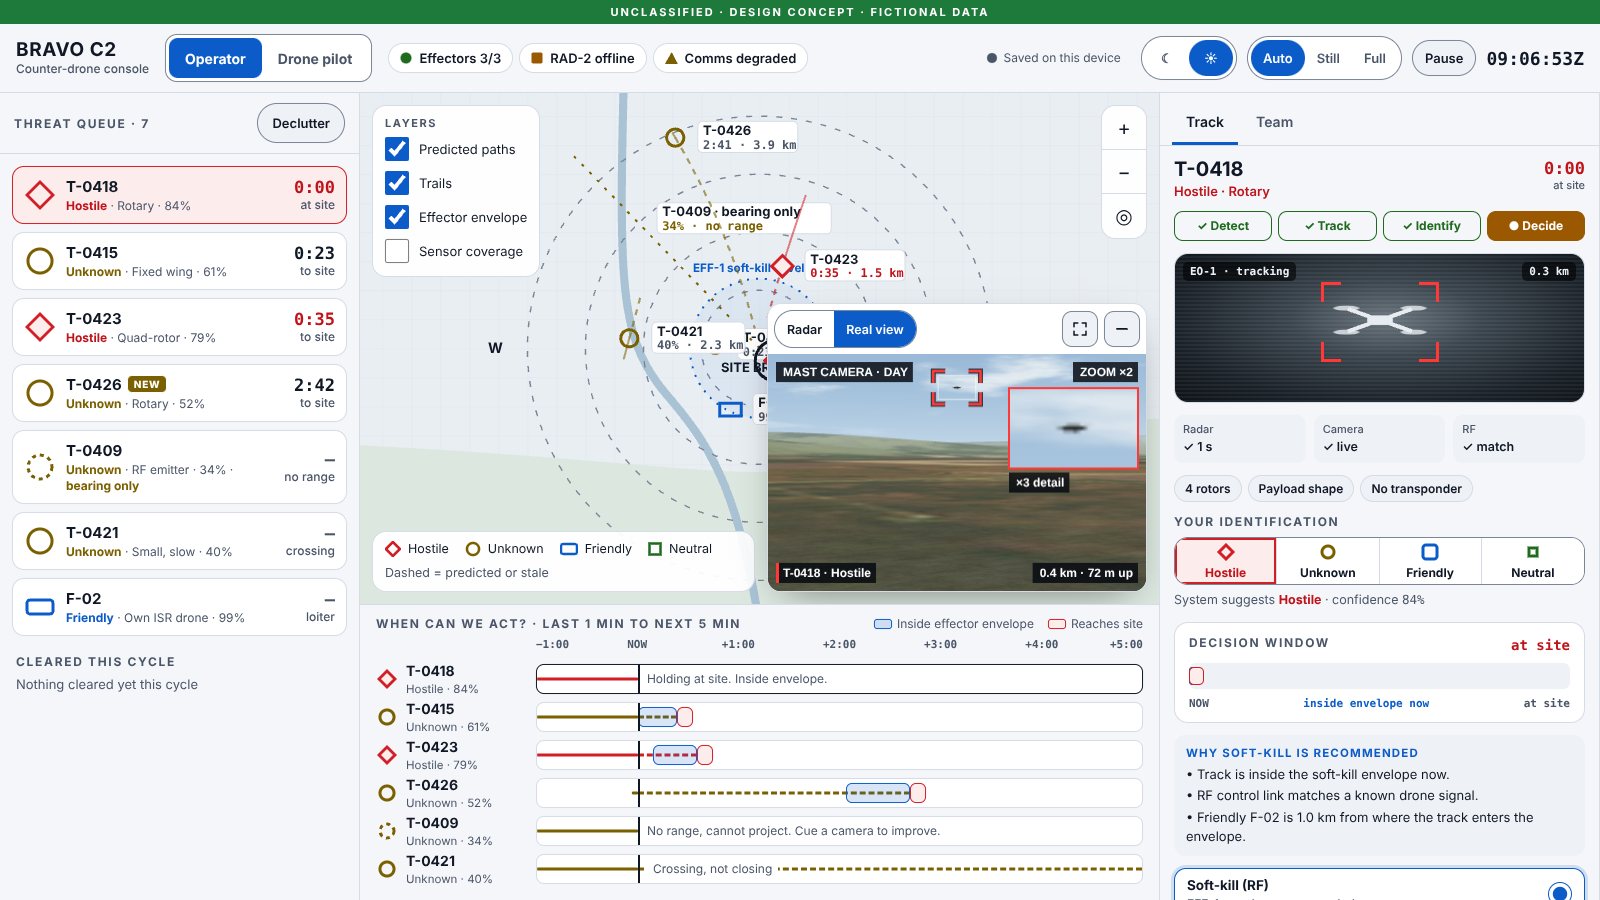1600x900 pixels.
Task: Select Friendly square identification option
Action: coord(1429,561)
